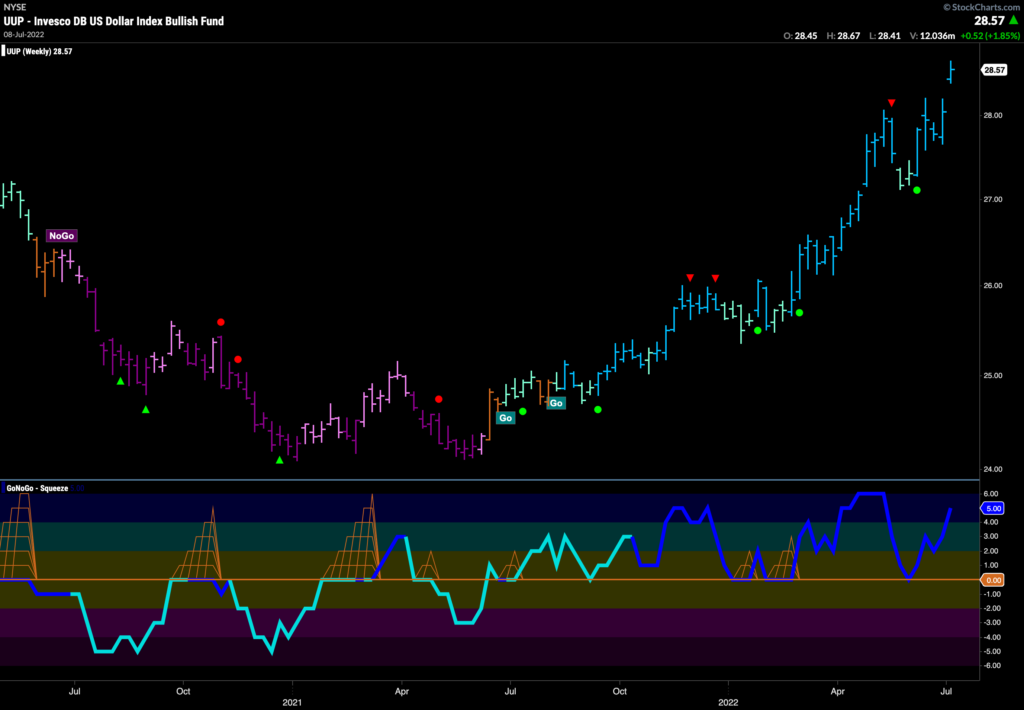Select the purple NoGo trend label
This screenshot has height=710, width=1024.
(x=61, y=236)
